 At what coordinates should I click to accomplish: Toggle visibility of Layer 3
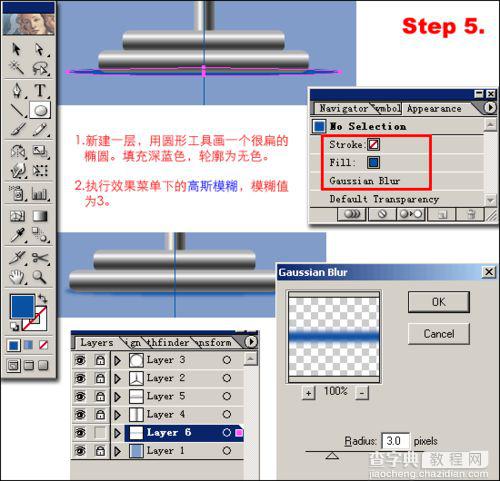[x=80, y=360]
